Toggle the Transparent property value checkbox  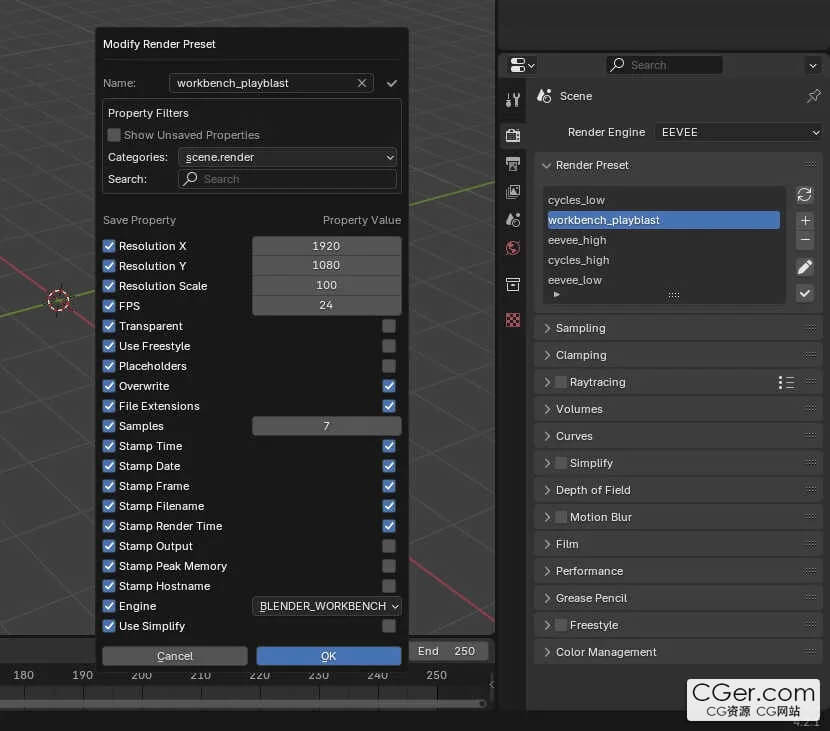(389, 326)
